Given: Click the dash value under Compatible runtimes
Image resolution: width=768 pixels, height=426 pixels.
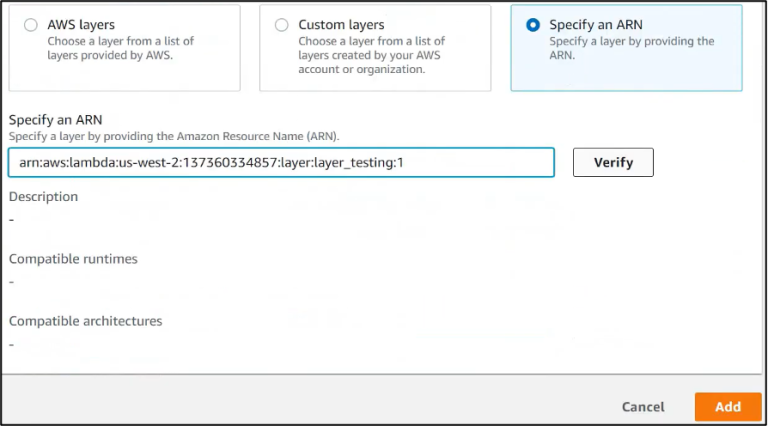Looking at the screenshot, I should [12, 281].
